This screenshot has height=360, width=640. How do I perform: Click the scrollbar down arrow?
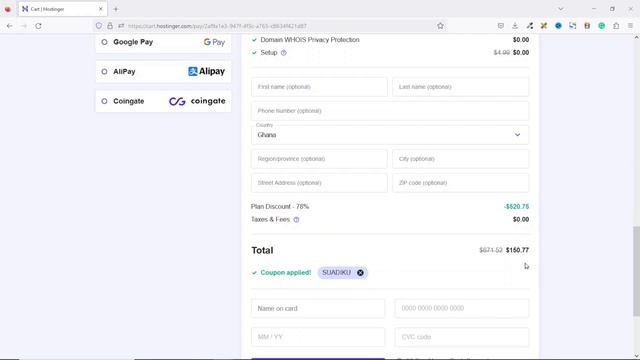pos(636,356)
